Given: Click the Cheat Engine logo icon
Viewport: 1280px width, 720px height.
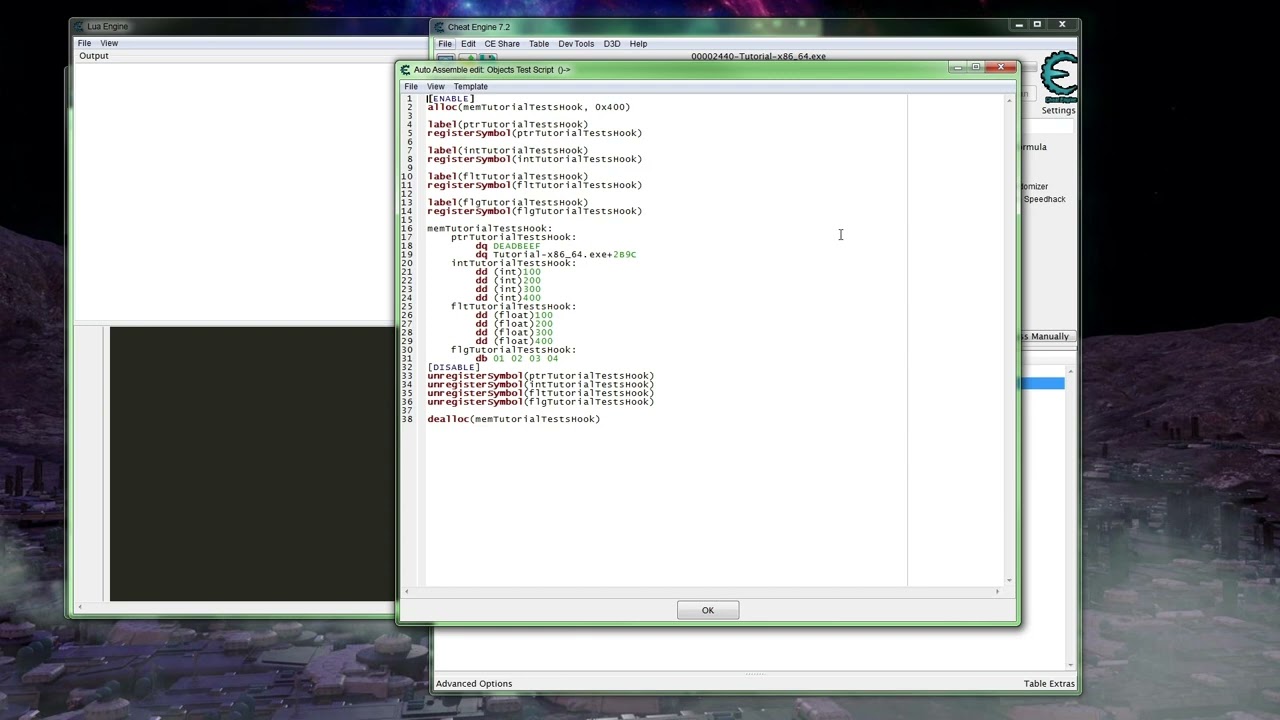Looking at the screenshot, I should [x=1058, y=77].
